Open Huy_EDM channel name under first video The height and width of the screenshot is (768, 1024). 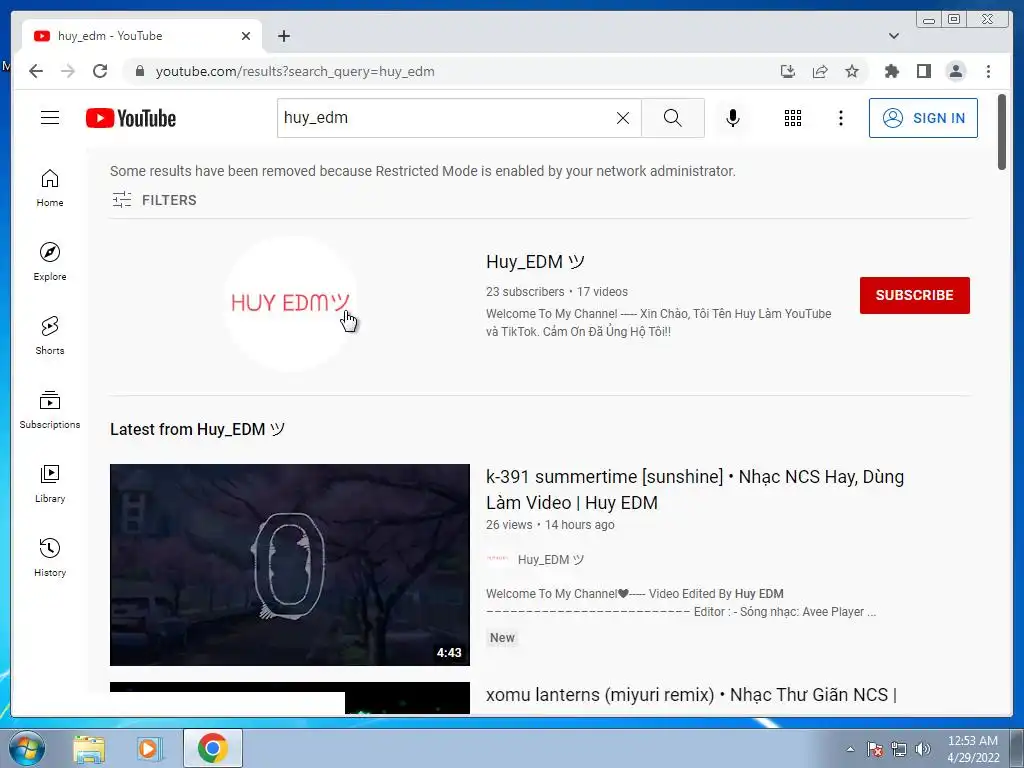551,560
